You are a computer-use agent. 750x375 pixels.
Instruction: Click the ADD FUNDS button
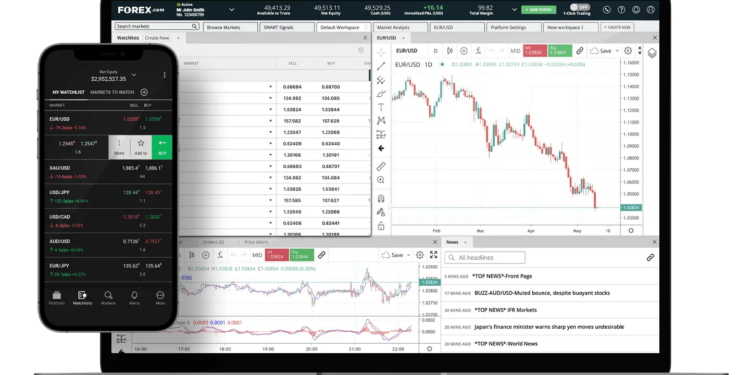(539, 10)
